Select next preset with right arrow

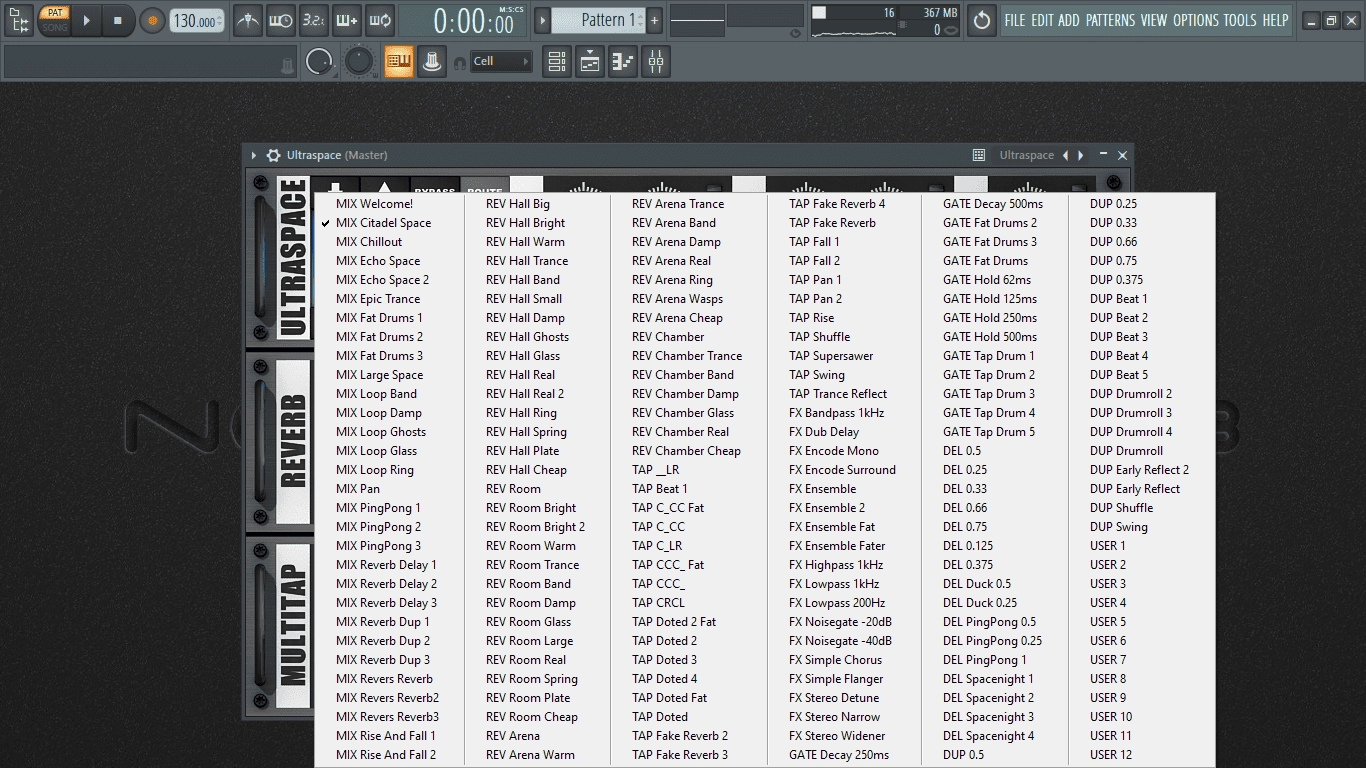tap(1081, 155)
